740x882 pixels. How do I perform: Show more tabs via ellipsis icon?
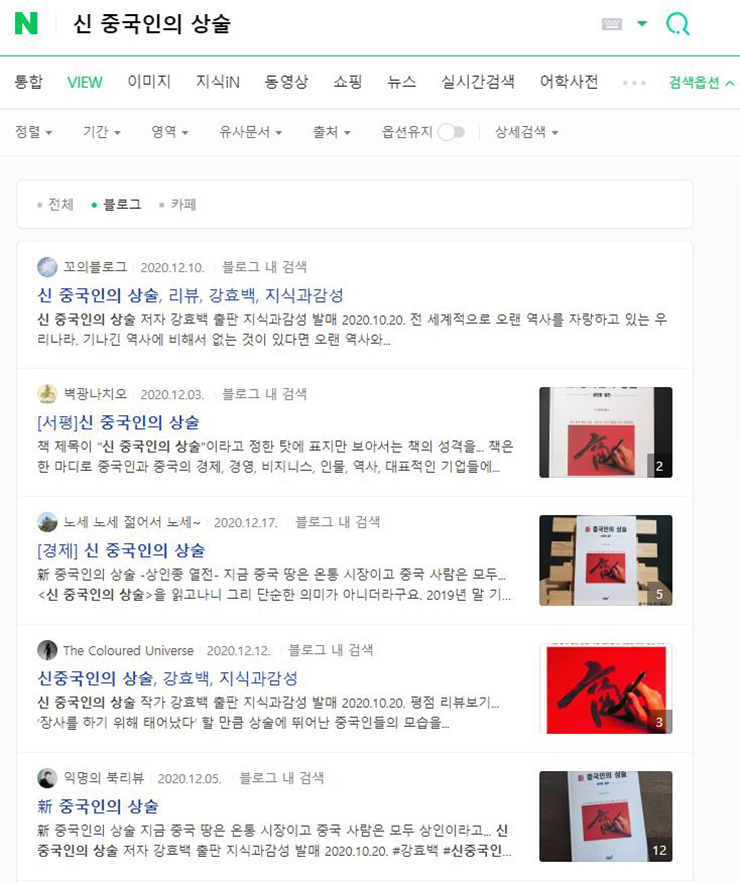tap(634, 83)
